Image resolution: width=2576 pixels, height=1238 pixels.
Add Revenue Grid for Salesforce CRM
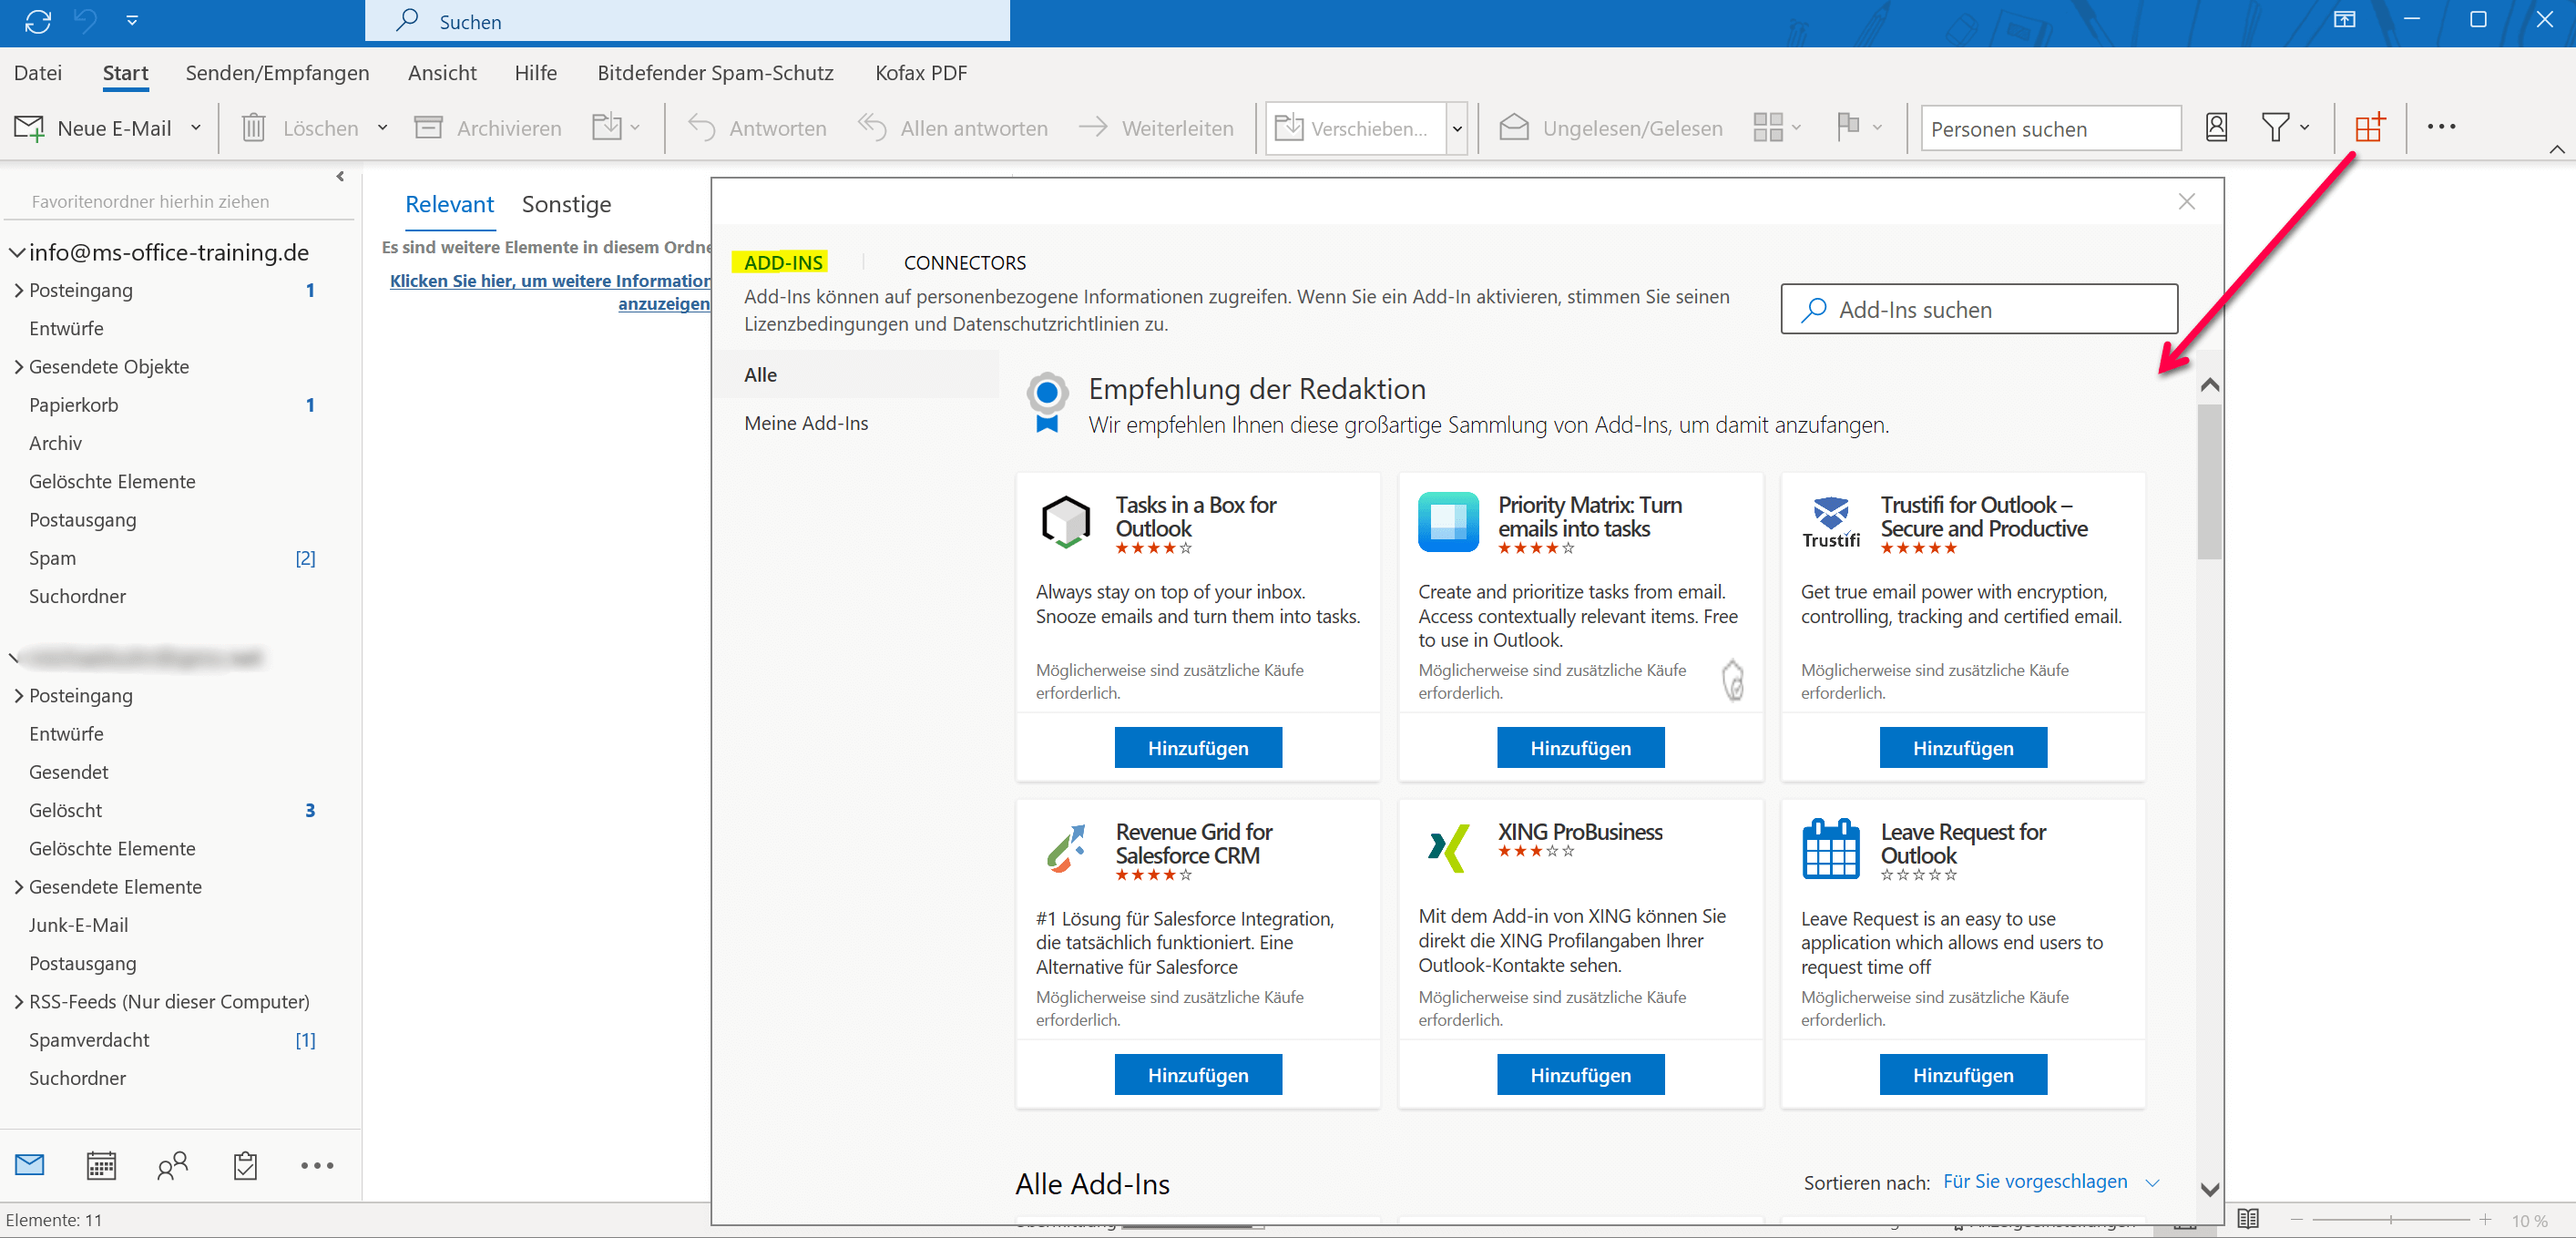click(1197, 1075)
